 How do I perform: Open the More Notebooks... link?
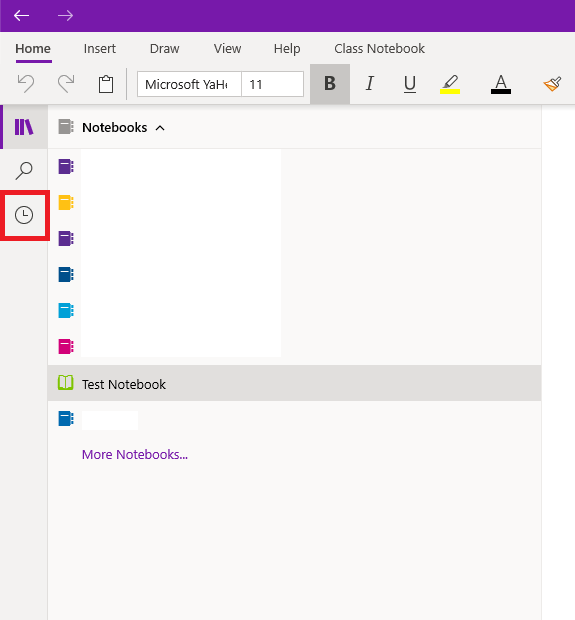point(135,454)
